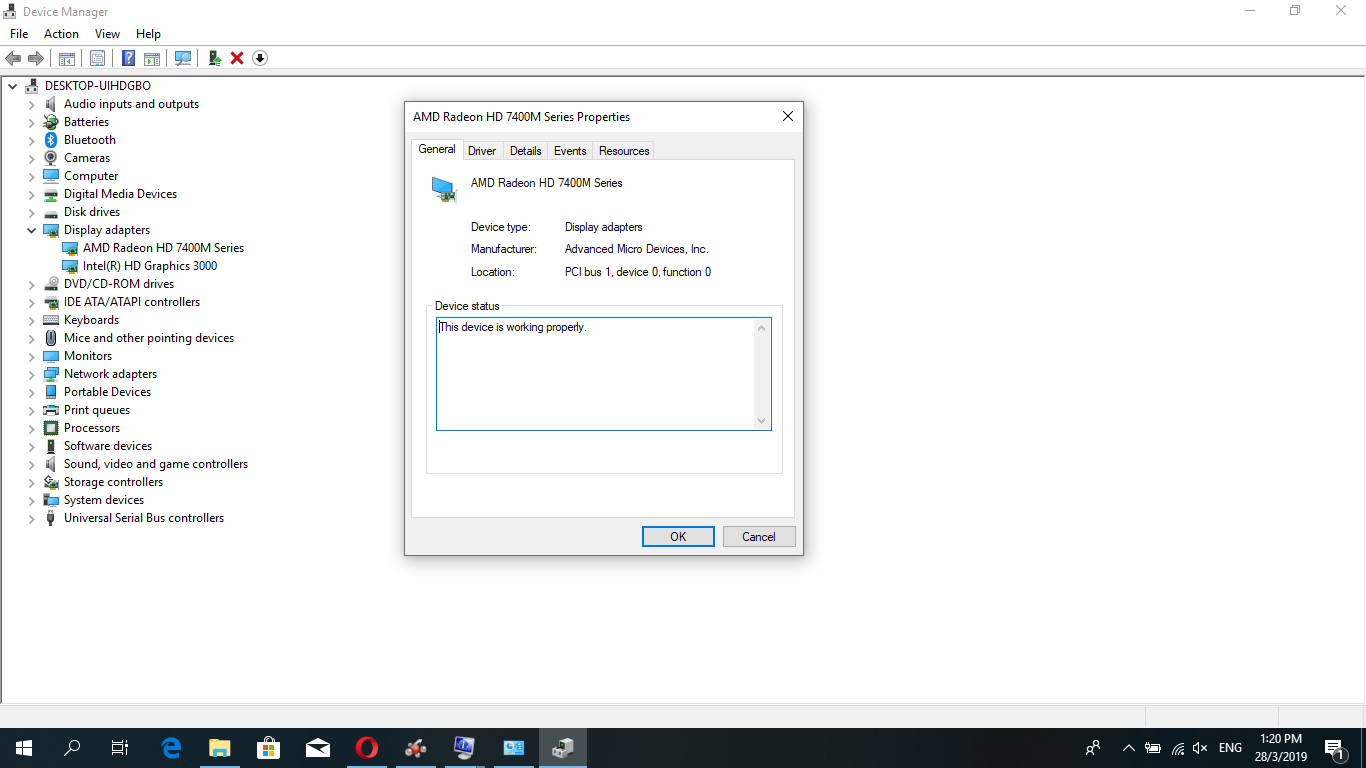
Task: Select IDE ATA/ATAPI controllers
Action: tap(132, 302)
